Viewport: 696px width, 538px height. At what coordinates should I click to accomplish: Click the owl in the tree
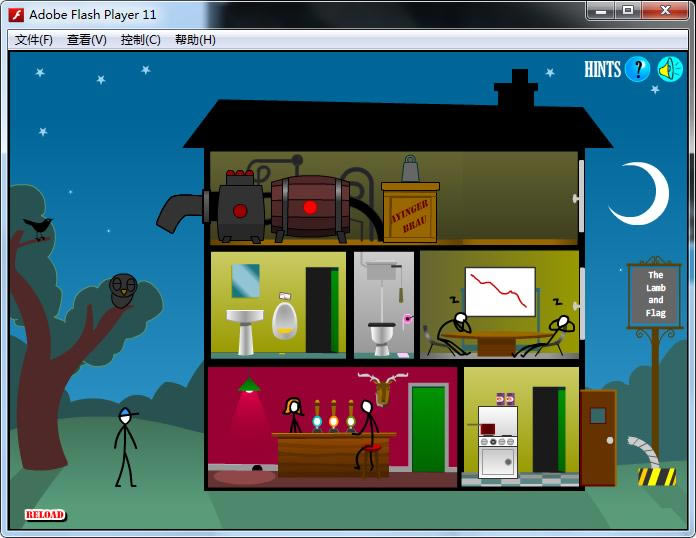[122, 291]
